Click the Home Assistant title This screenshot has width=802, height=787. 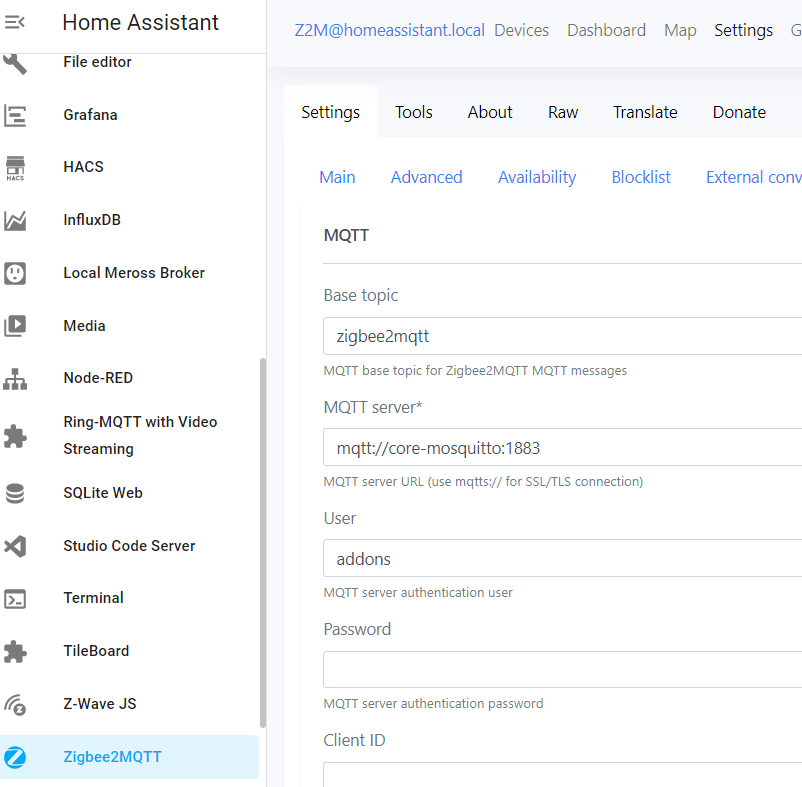tap(140, 23)
